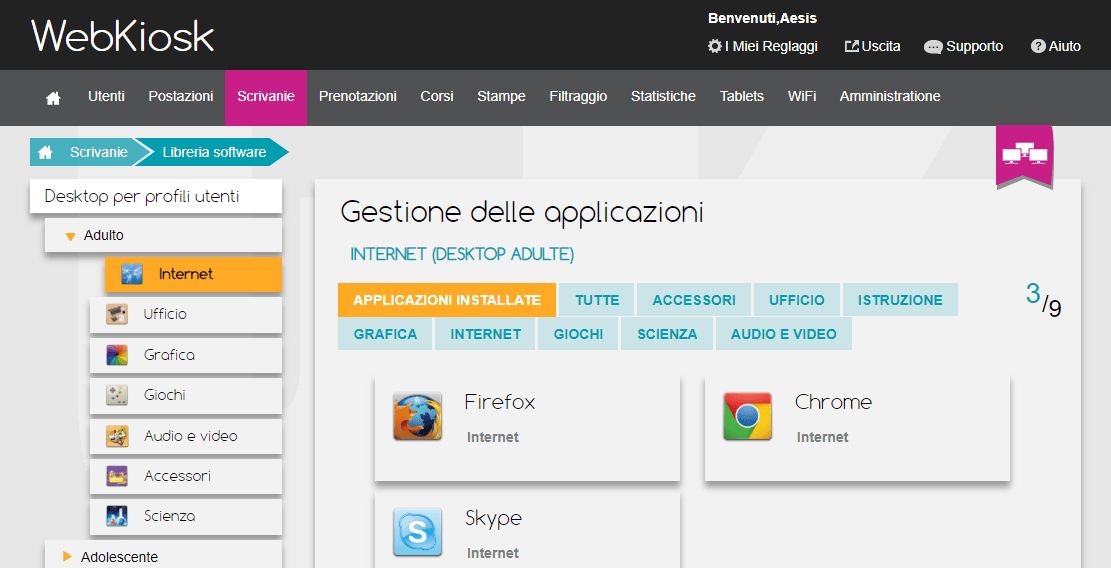Go to the Tablets section
The width and height of the screenshot is (1111, 568).
742,96
